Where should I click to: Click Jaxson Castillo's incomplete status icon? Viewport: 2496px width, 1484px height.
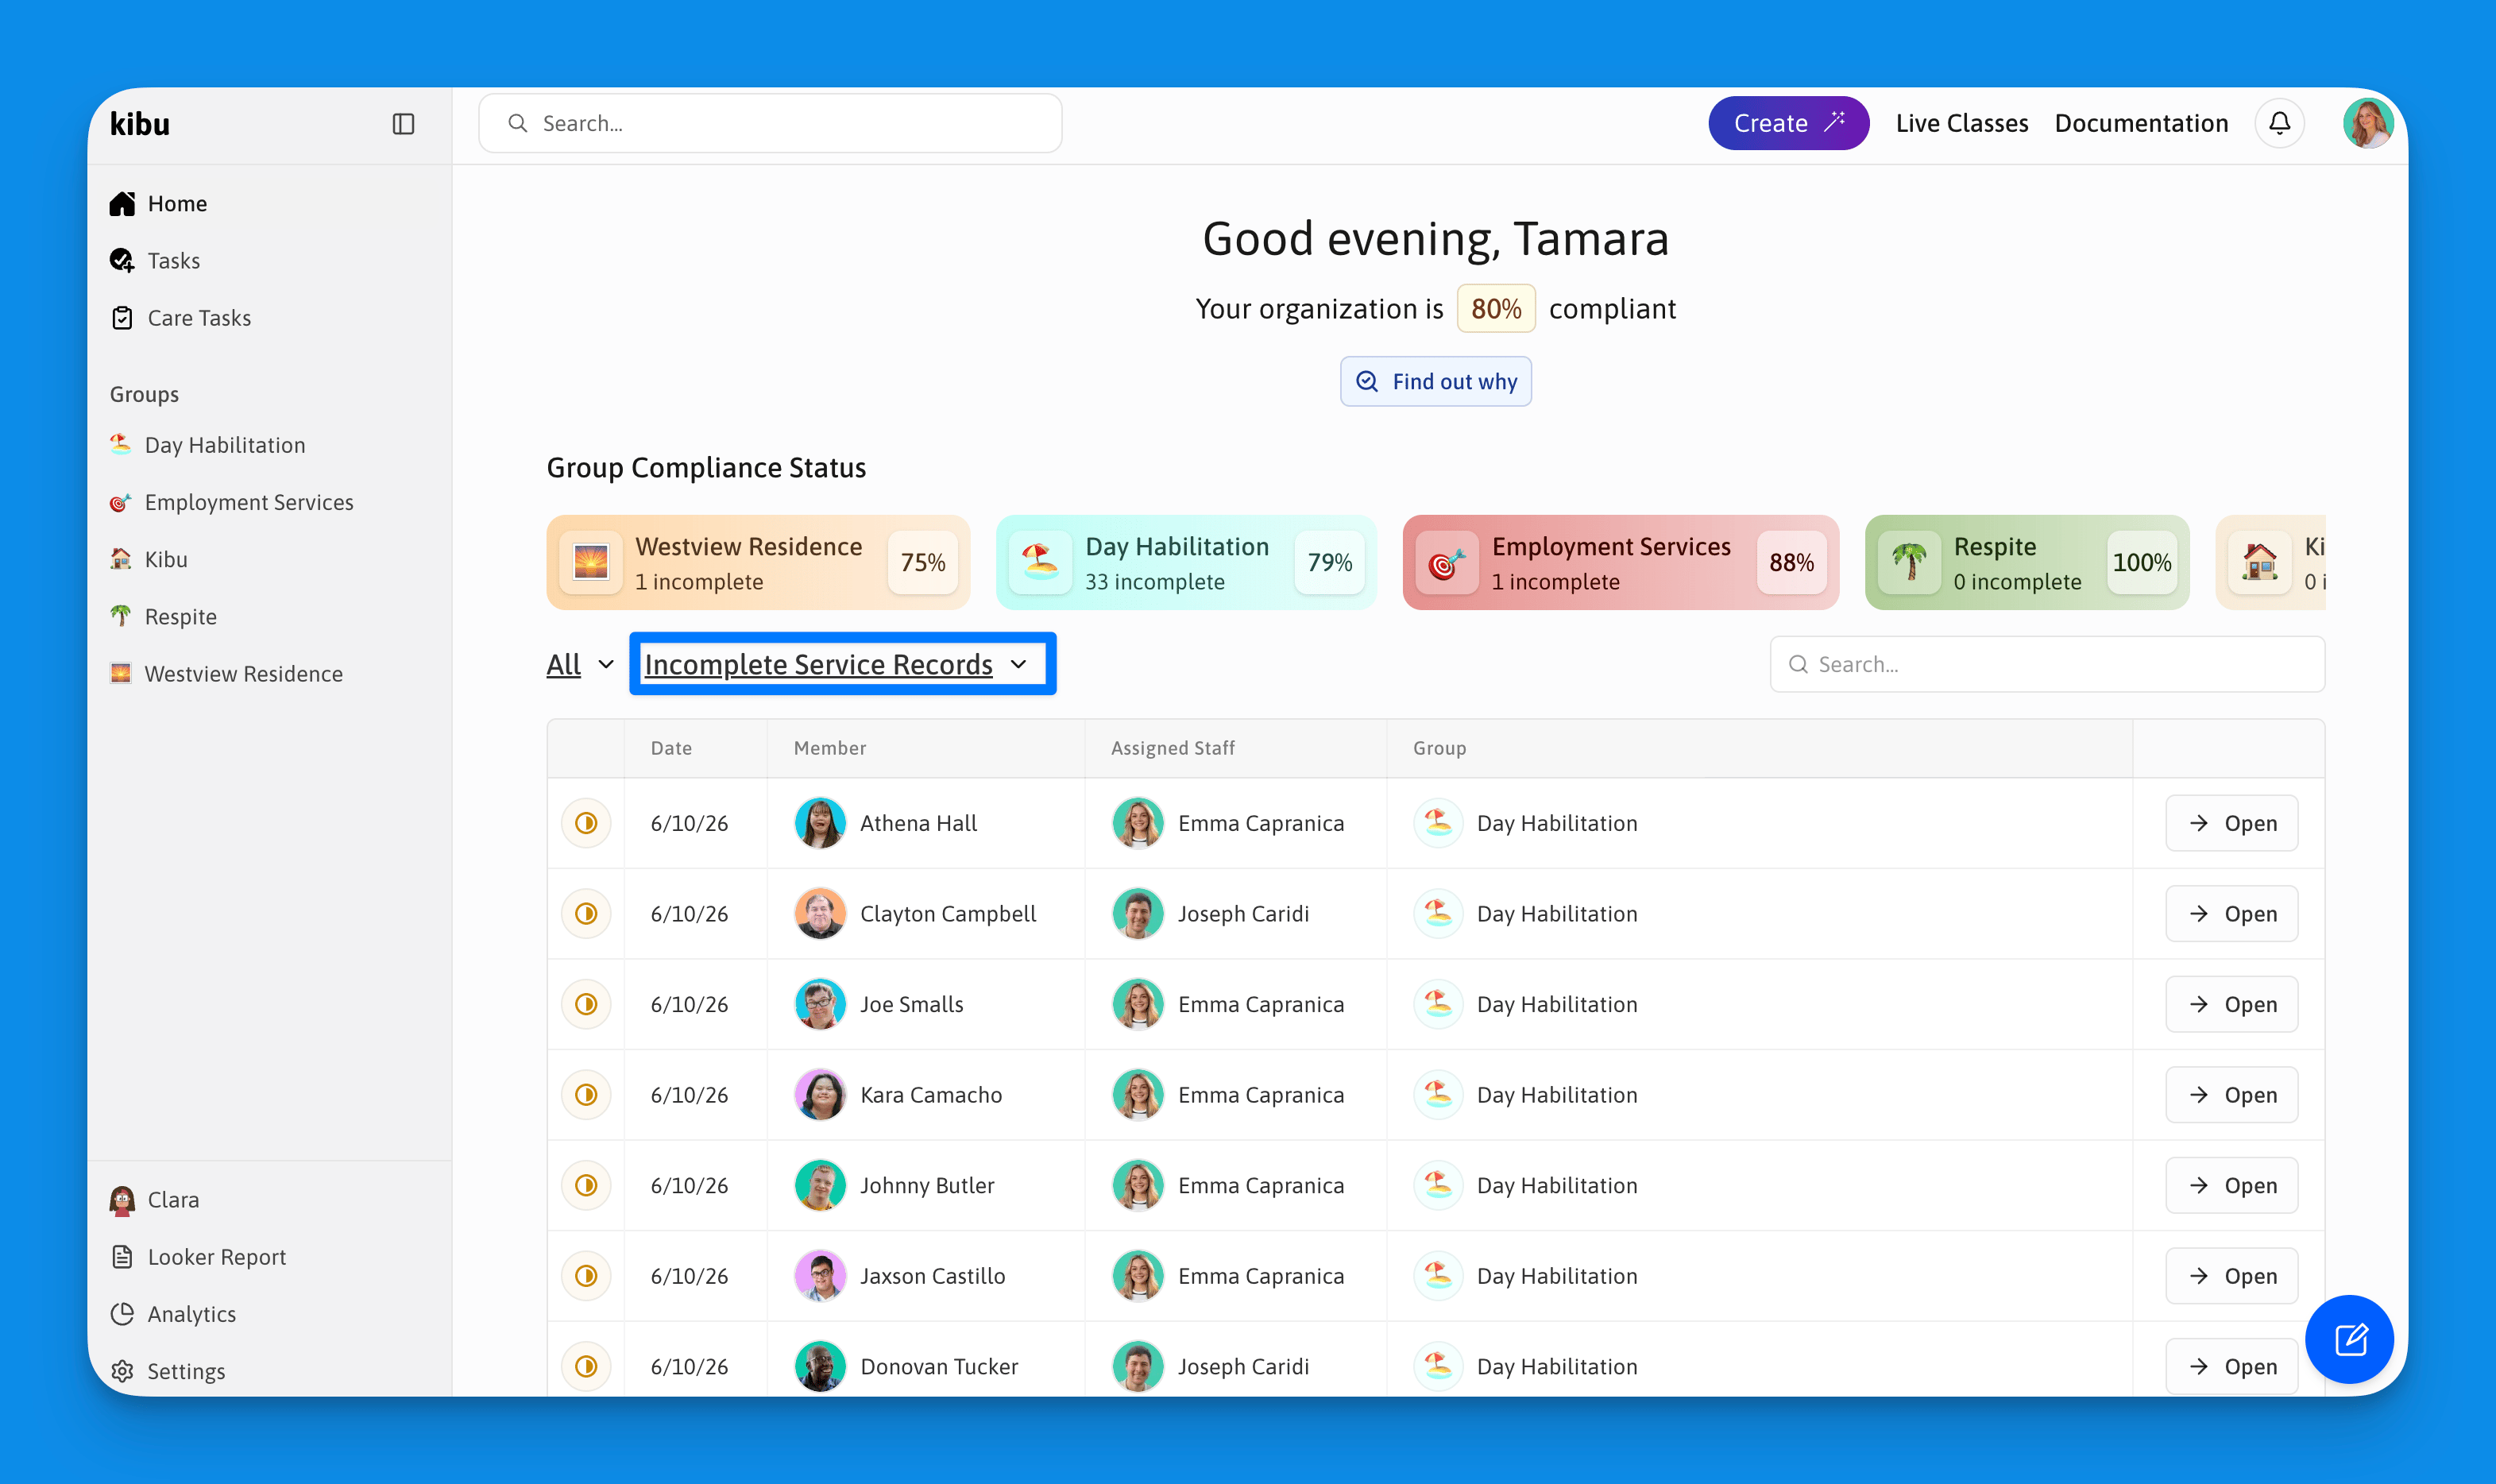pyautogui.click(x=586, y=1275)
